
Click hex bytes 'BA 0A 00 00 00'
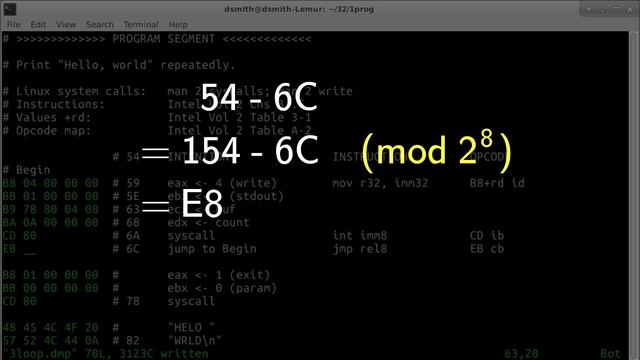(50, 222)
